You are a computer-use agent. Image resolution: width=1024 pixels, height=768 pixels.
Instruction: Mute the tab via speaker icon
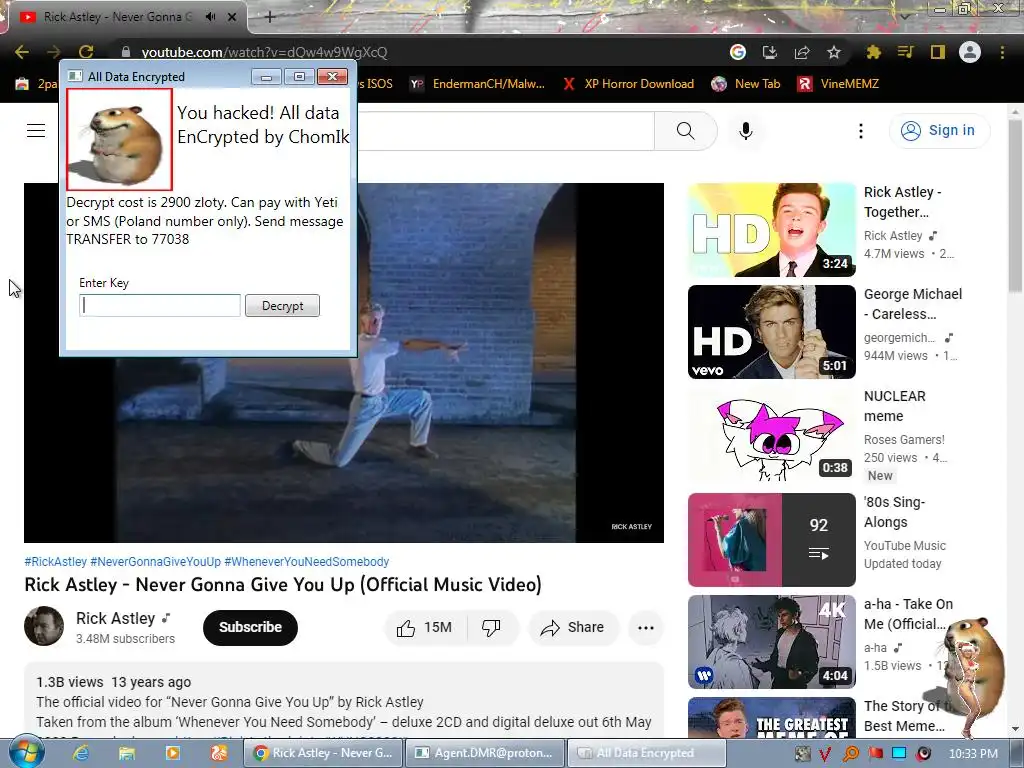(x=210, y=17)
